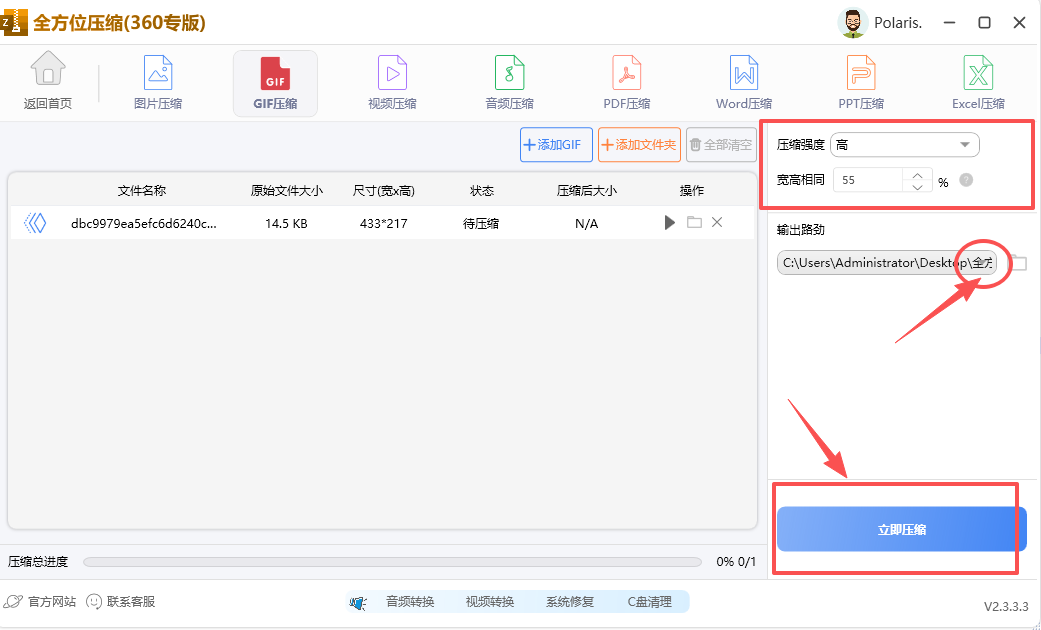Open the 压缩强度 dropdown
The height and width of the screenshot is (630, 1041).
903,144
